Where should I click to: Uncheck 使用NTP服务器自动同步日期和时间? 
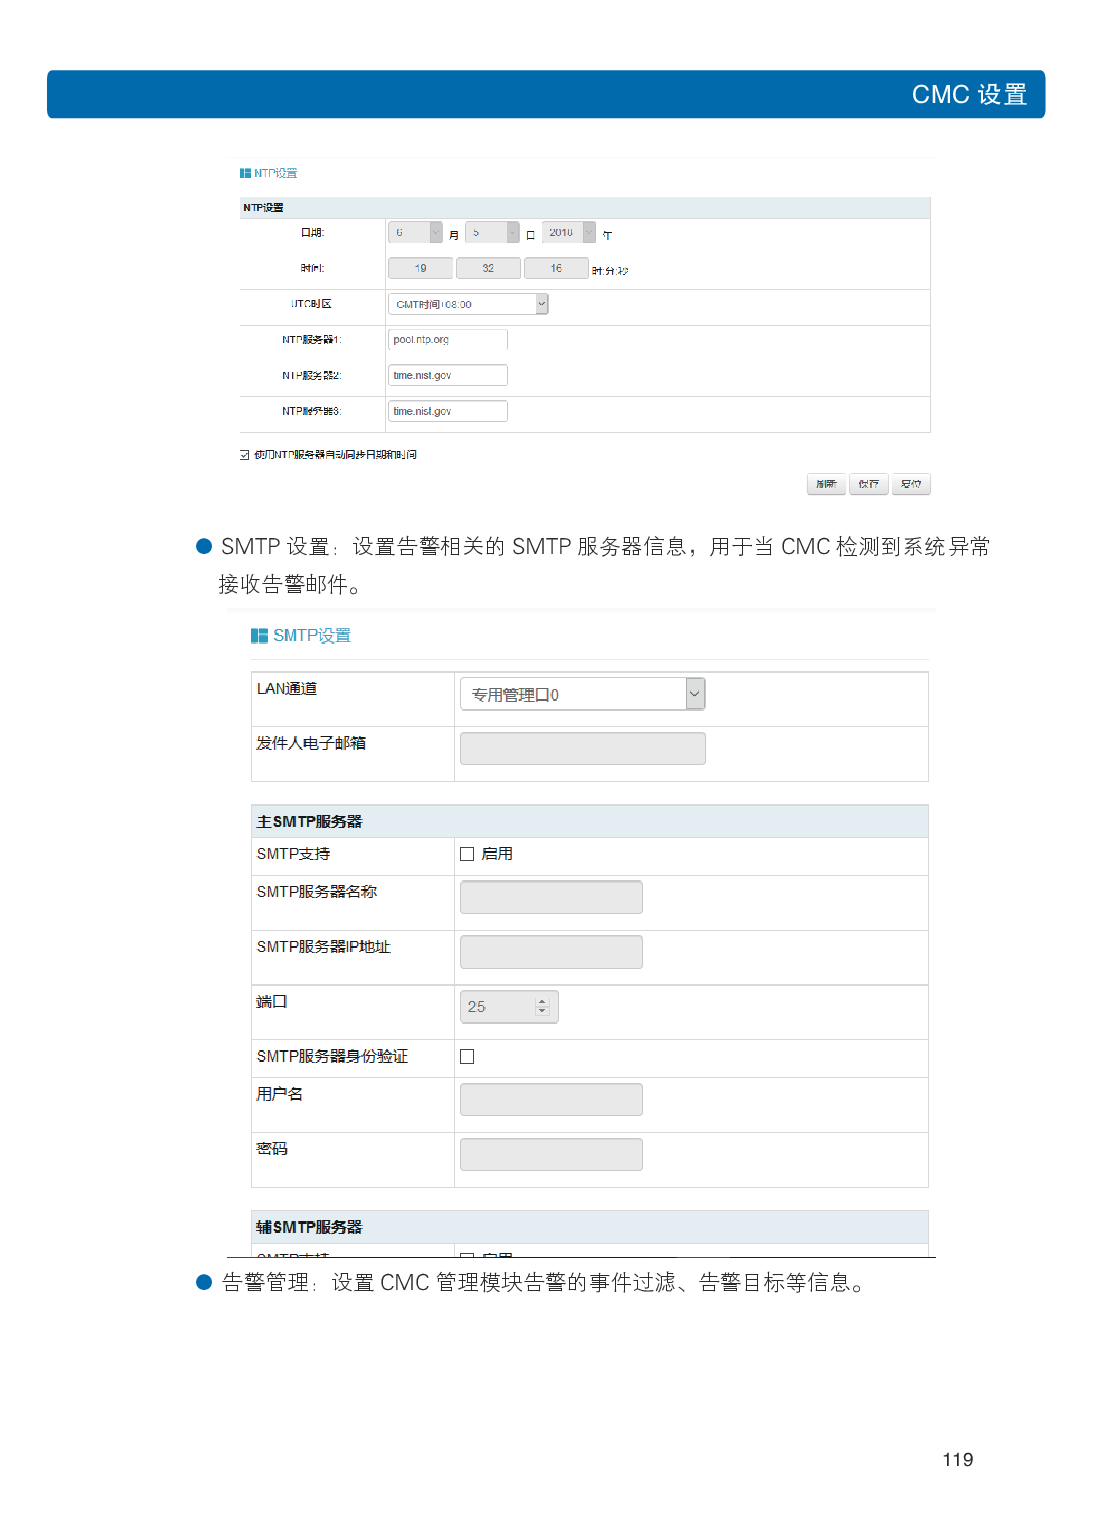(244, 453)
